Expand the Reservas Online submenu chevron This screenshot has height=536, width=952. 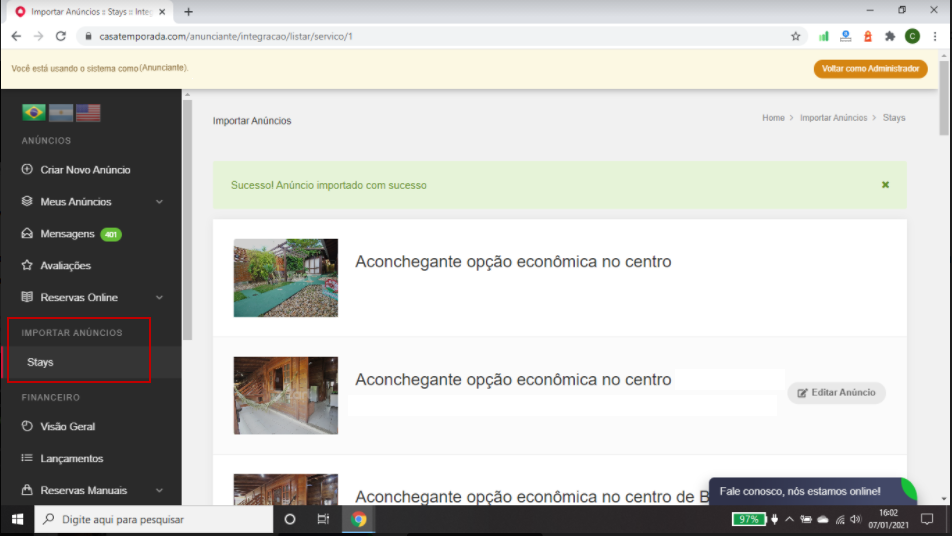point(159,297)
